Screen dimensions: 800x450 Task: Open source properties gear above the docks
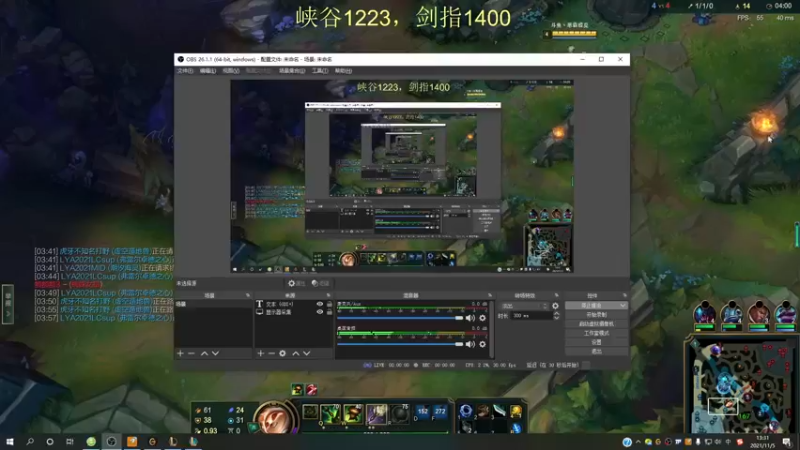click(x=296, y=283)
